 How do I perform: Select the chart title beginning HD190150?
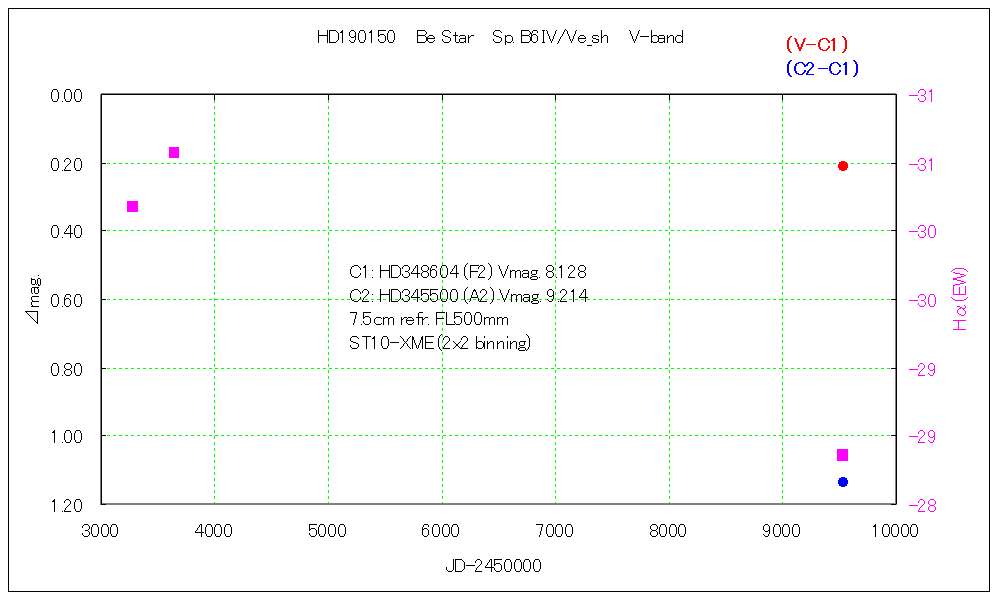click(499, 38)
